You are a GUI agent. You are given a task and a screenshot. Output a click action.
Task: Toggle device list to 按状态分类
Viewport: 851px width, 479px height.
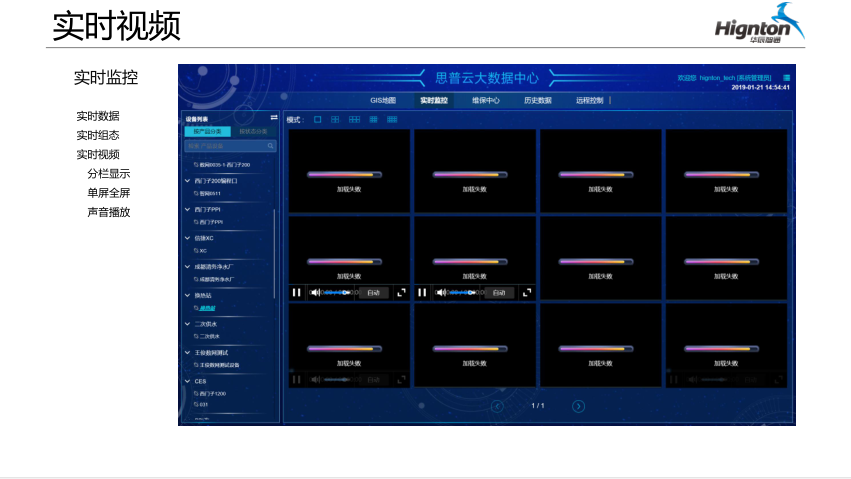pos(253,131)
